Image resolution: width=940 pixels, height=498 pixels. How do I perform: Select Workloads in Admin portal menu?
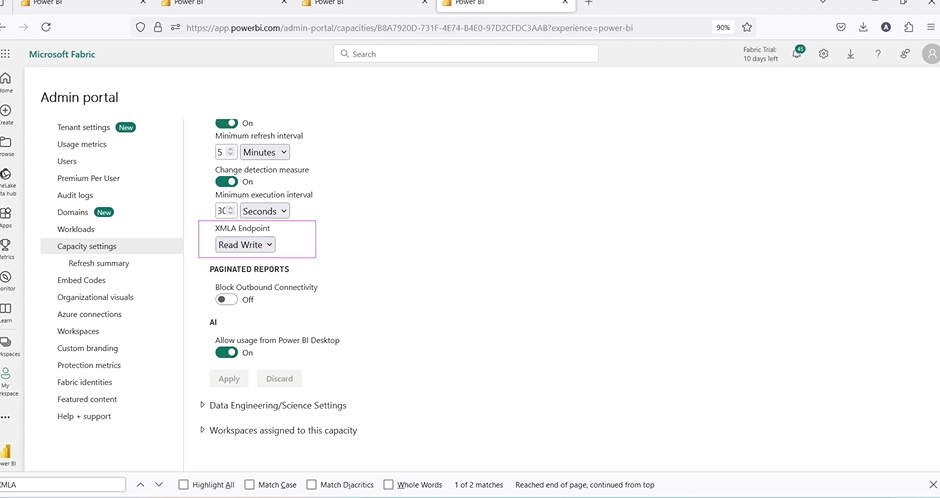pos(76,229)
